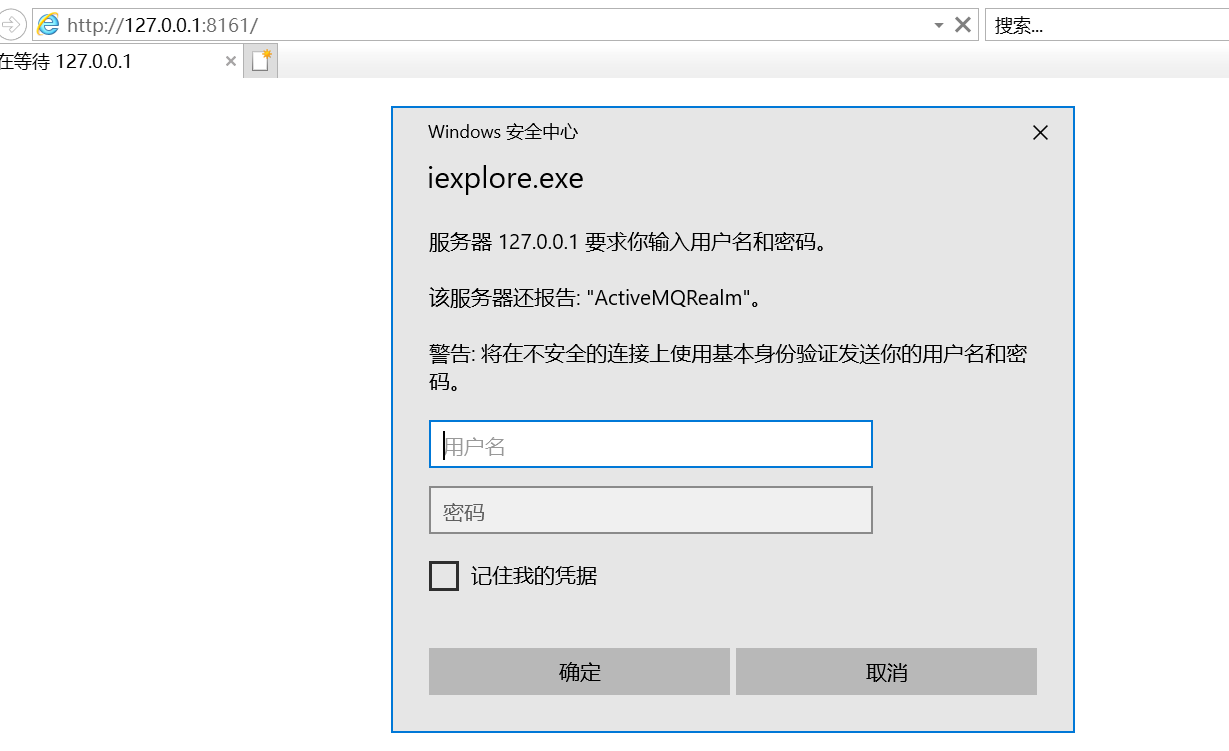Enable the 记住我的凭据 checkbox

click(x=443, y=576)
